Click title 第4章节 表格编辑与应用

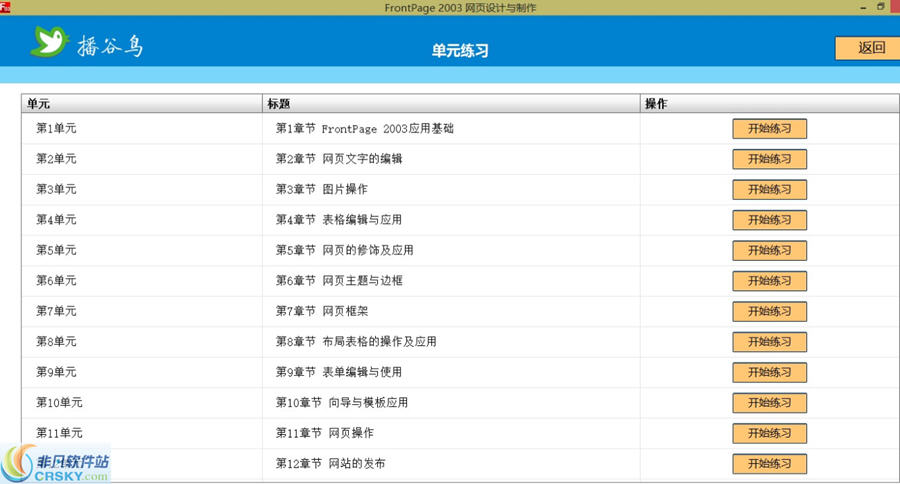coord(339,219)
